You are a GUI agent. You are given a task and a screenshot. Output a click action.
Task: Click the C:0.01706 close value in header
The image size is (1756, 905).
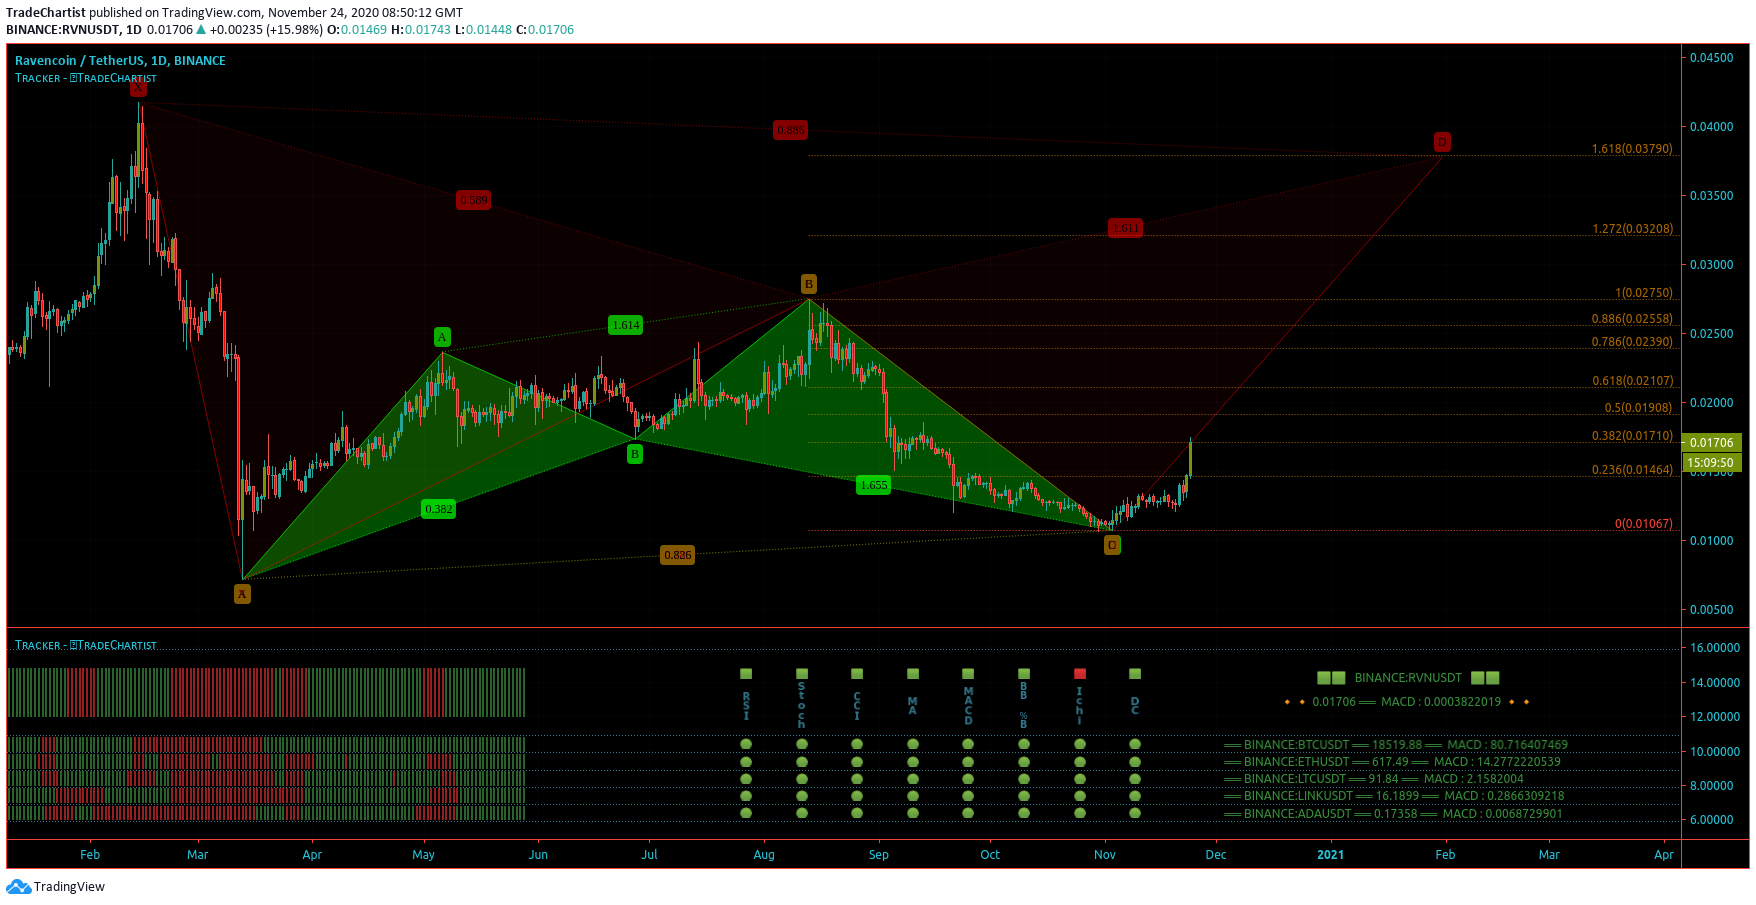[545, 30]
